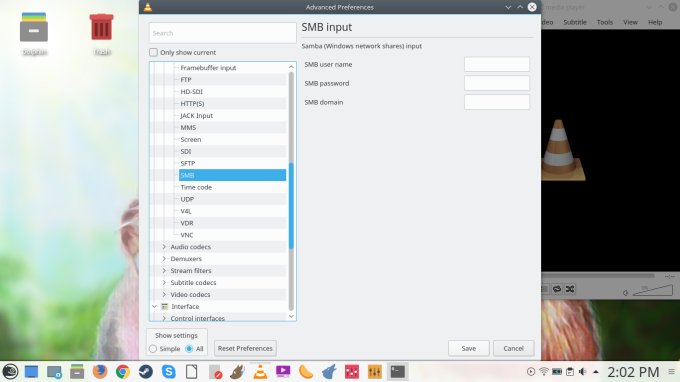
Task: Select Screen in the tree
Action: pos(190,140)
